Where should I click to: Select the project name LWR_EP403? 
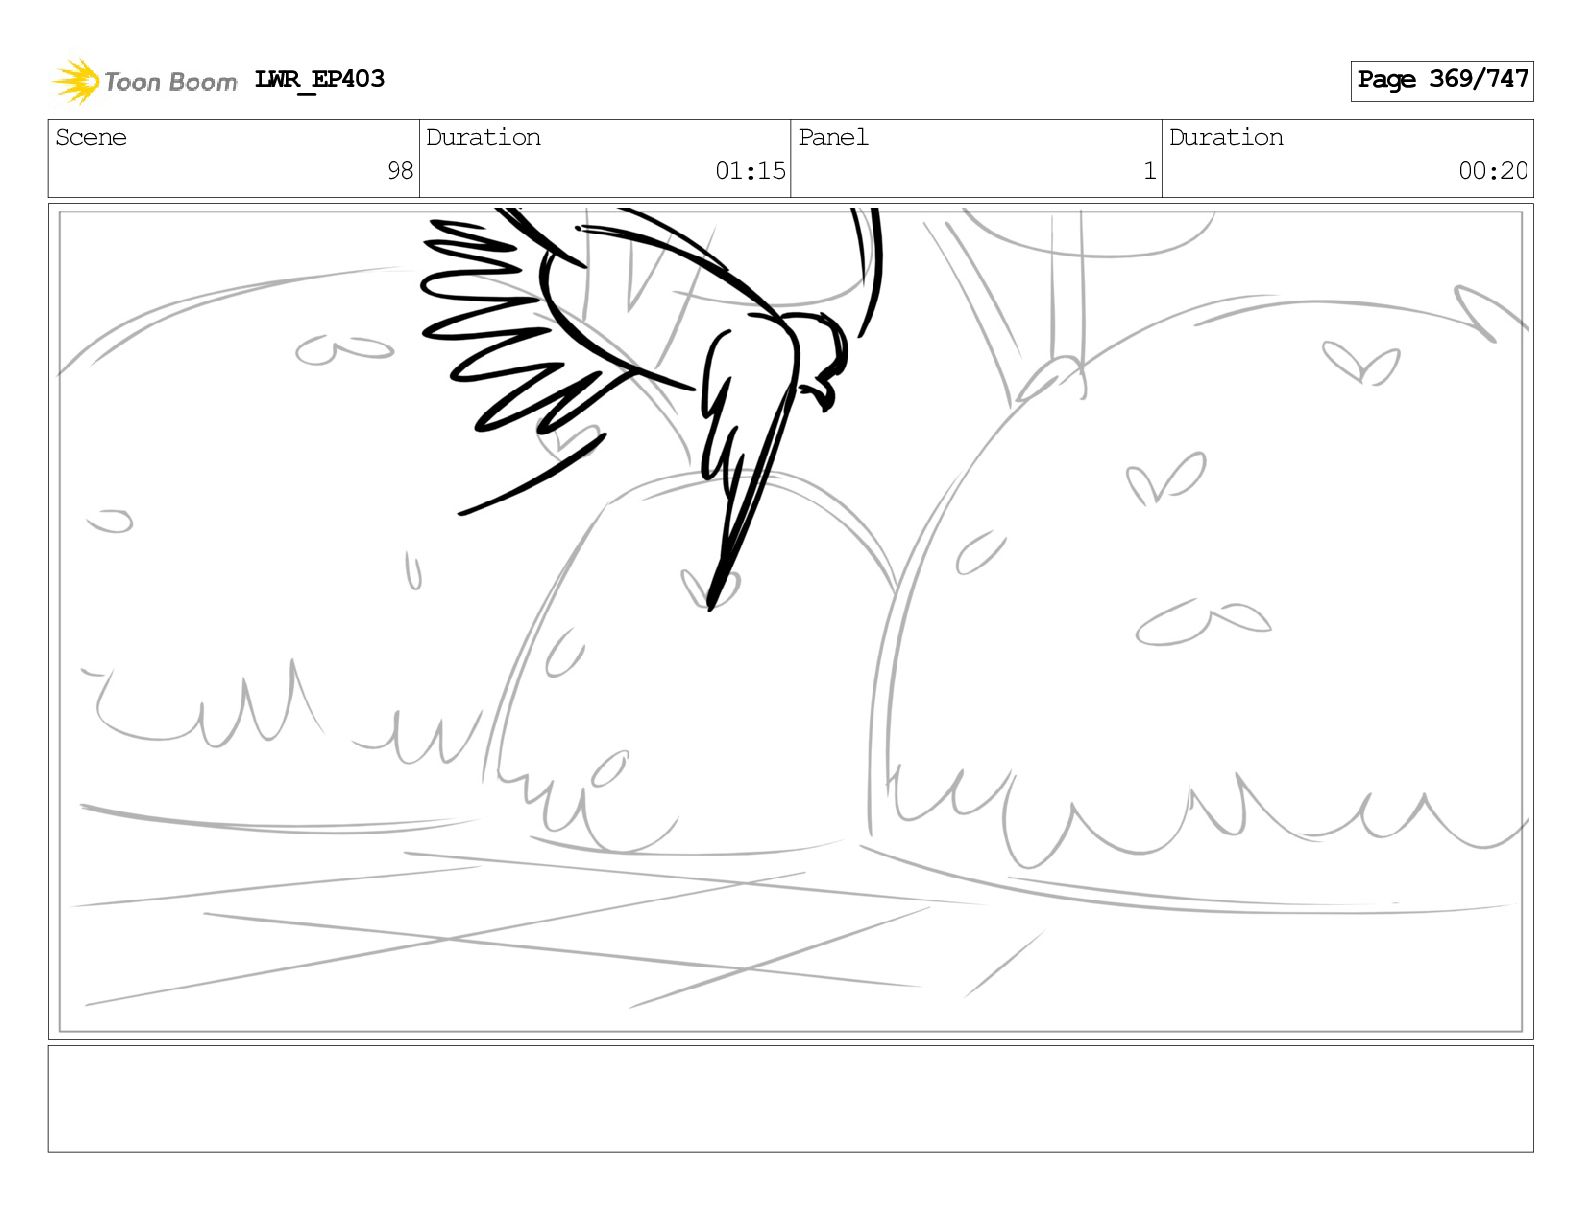(320, 79)
